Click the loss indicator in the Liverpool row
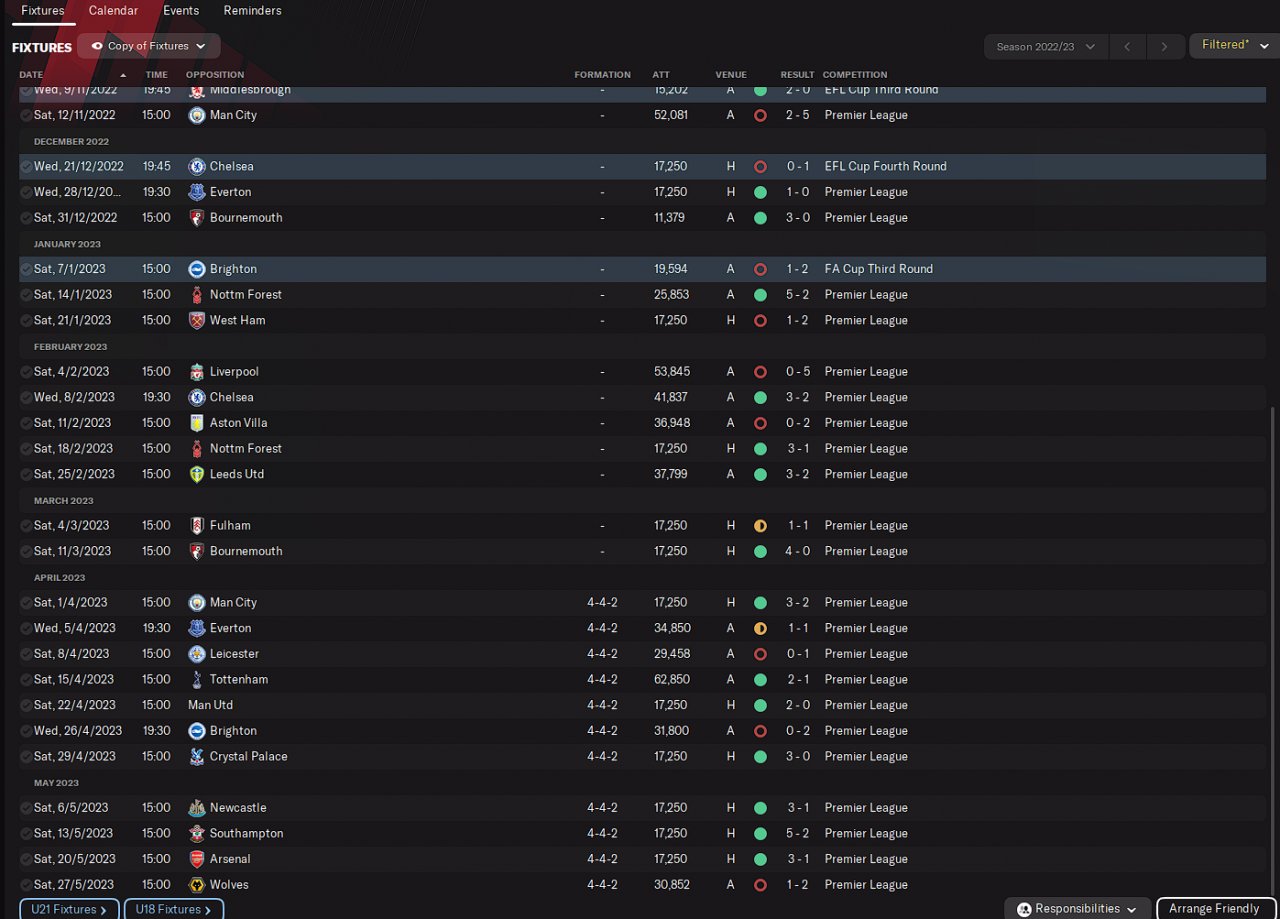The width and height of the screenshot is (1280, 919). 760,371
